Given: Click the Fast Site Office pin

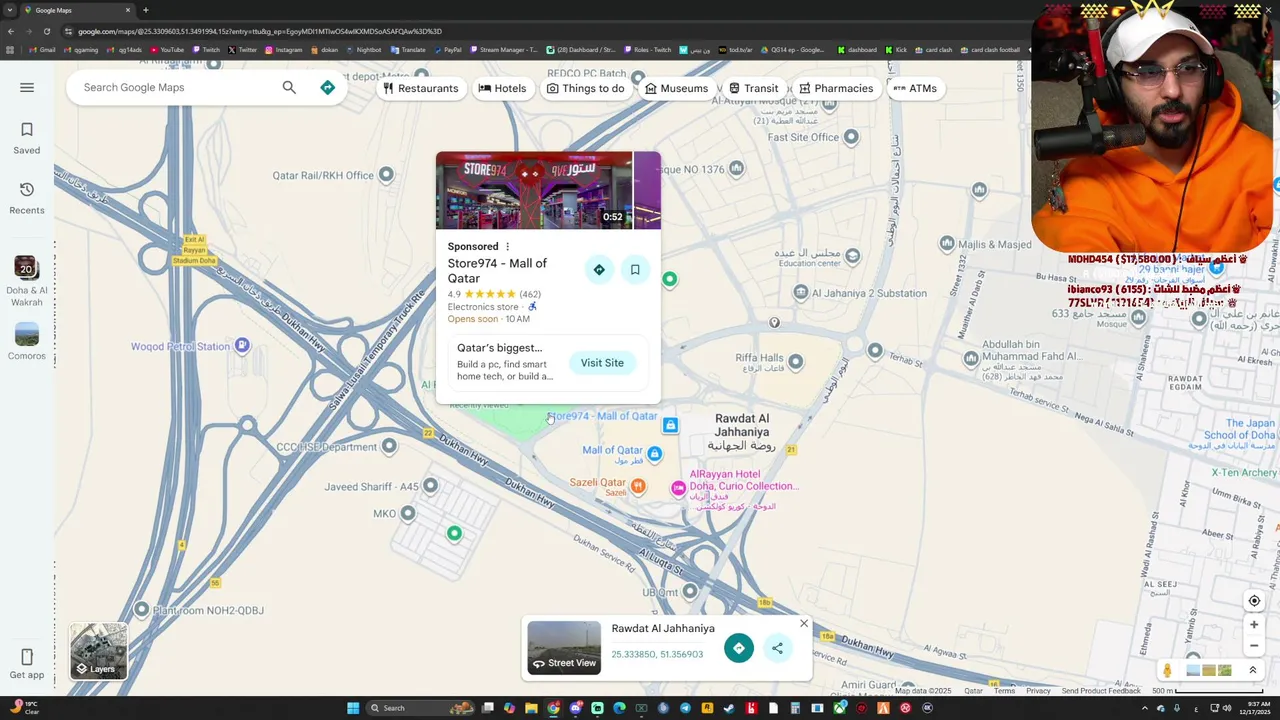Looking at the screenshot, I should 851,137.
